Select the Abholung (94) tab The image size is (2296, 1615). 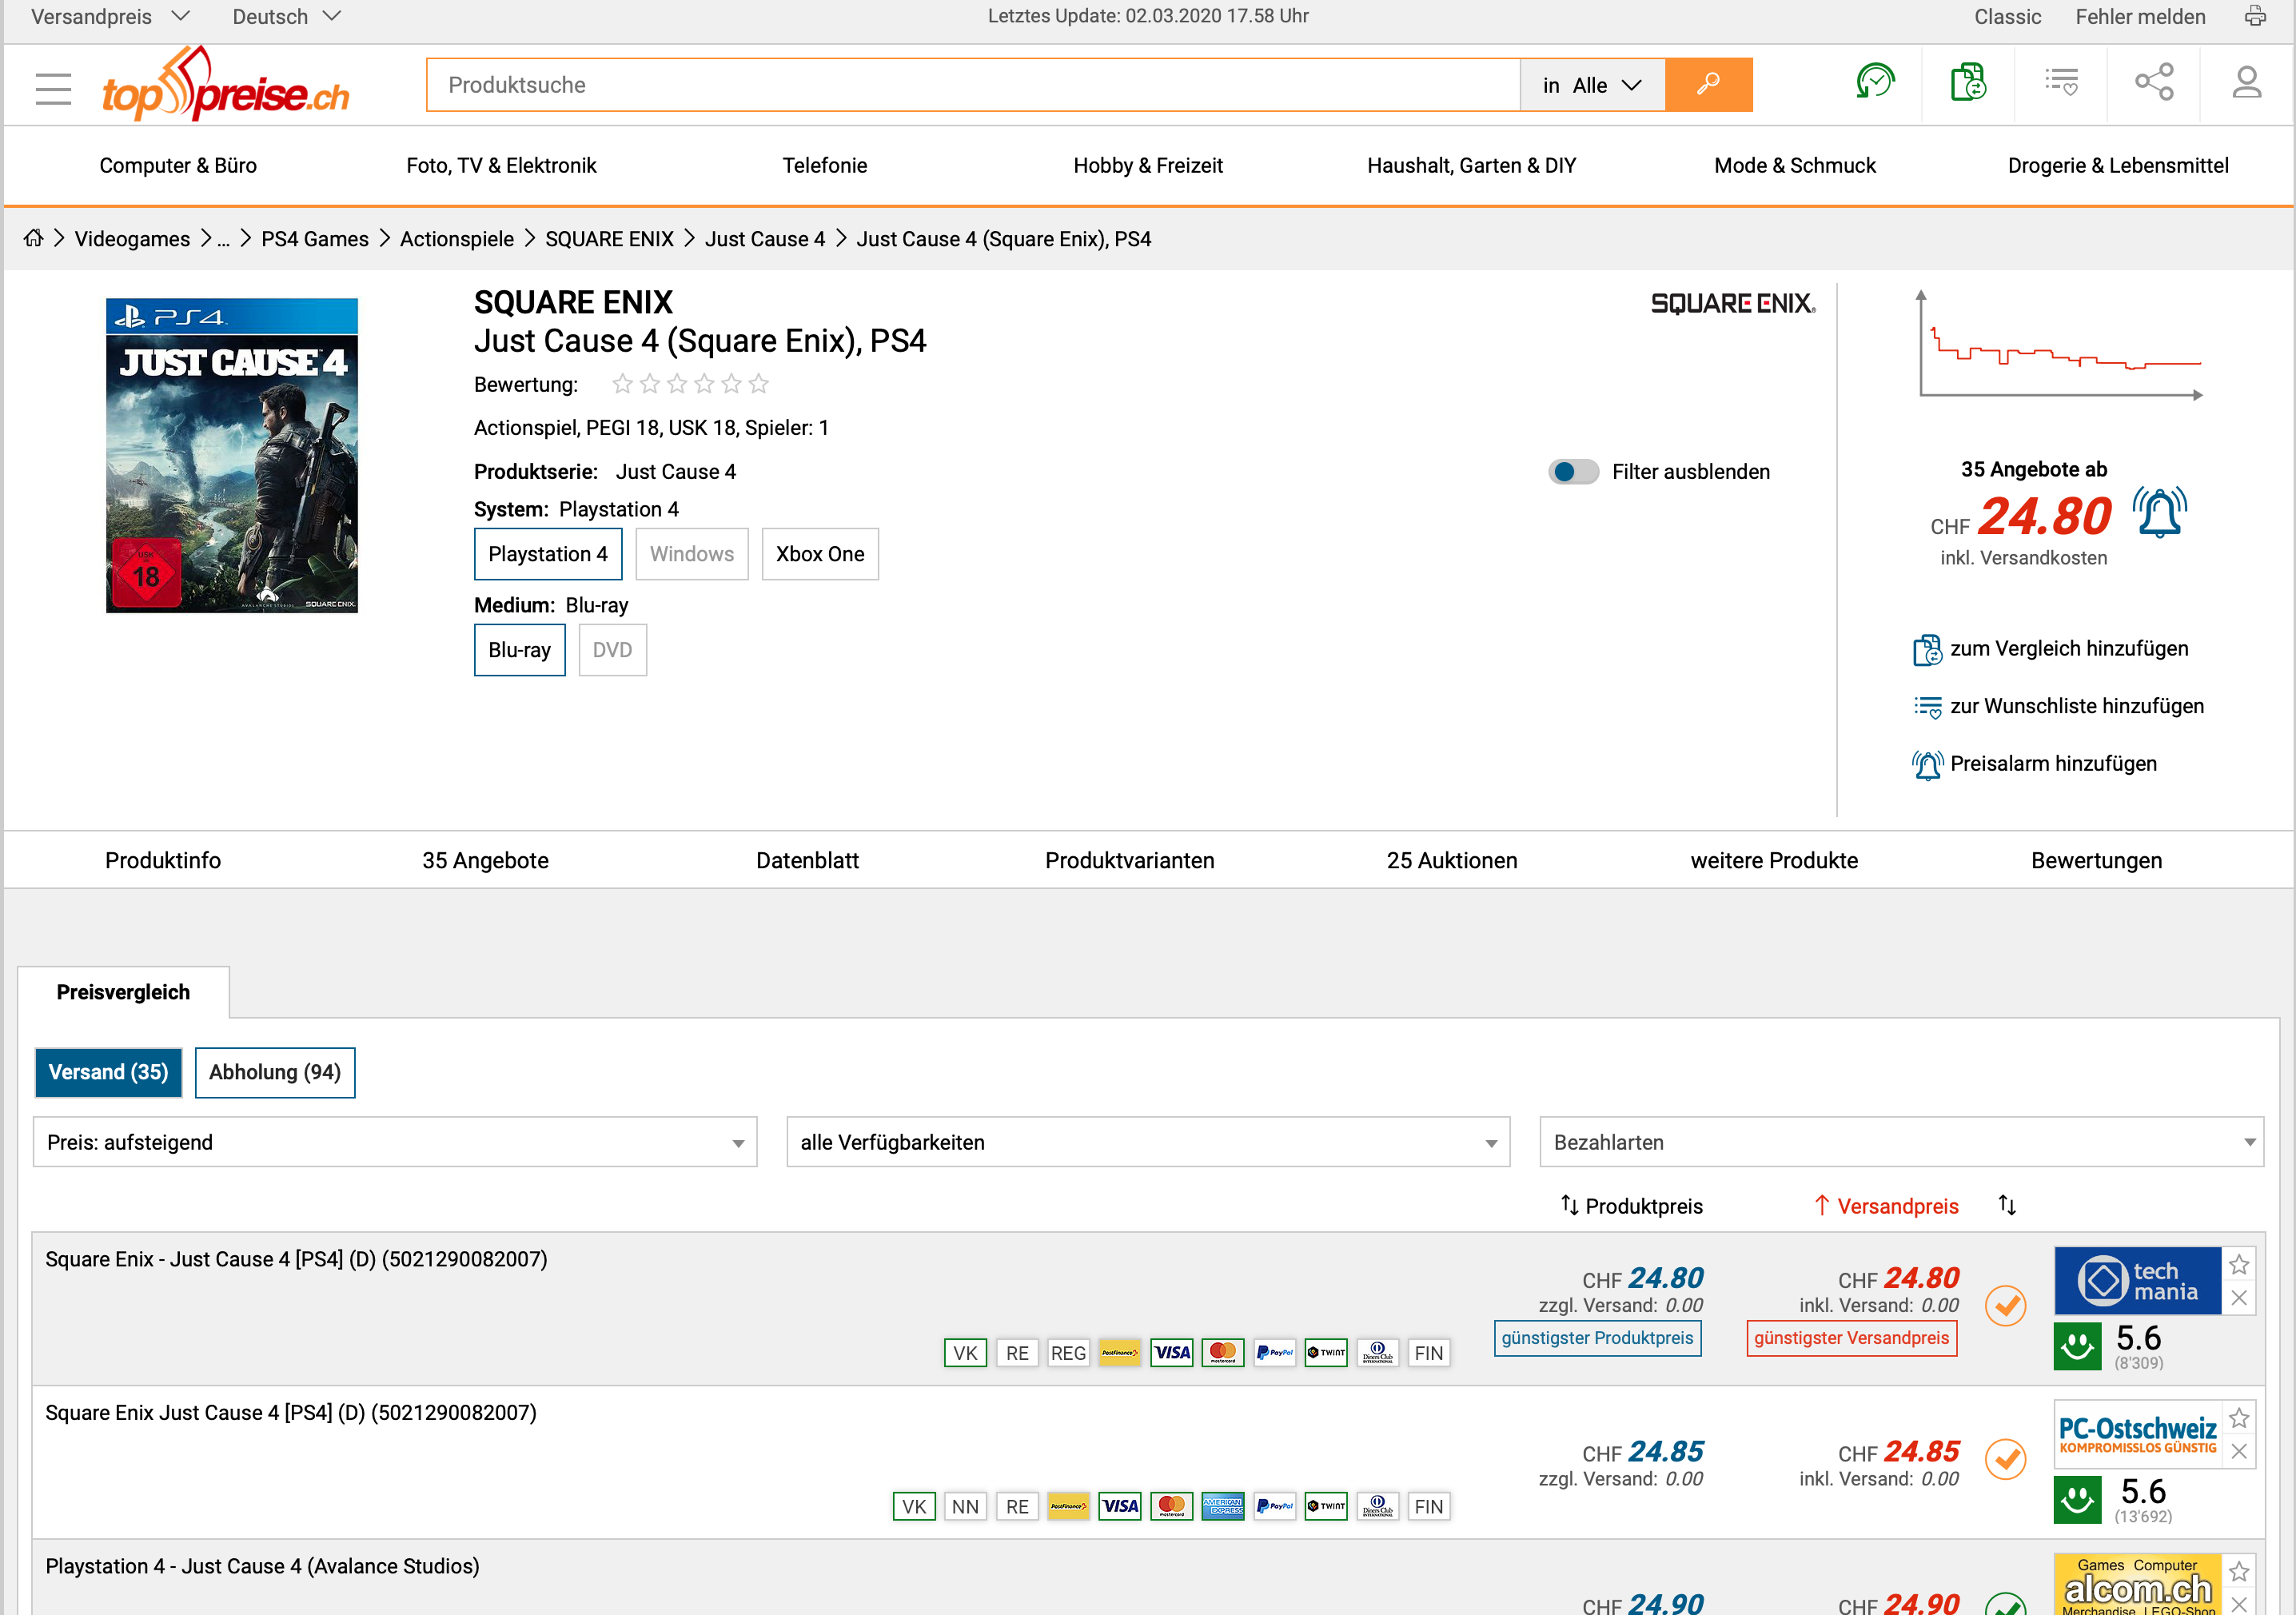click(275, 1072)
